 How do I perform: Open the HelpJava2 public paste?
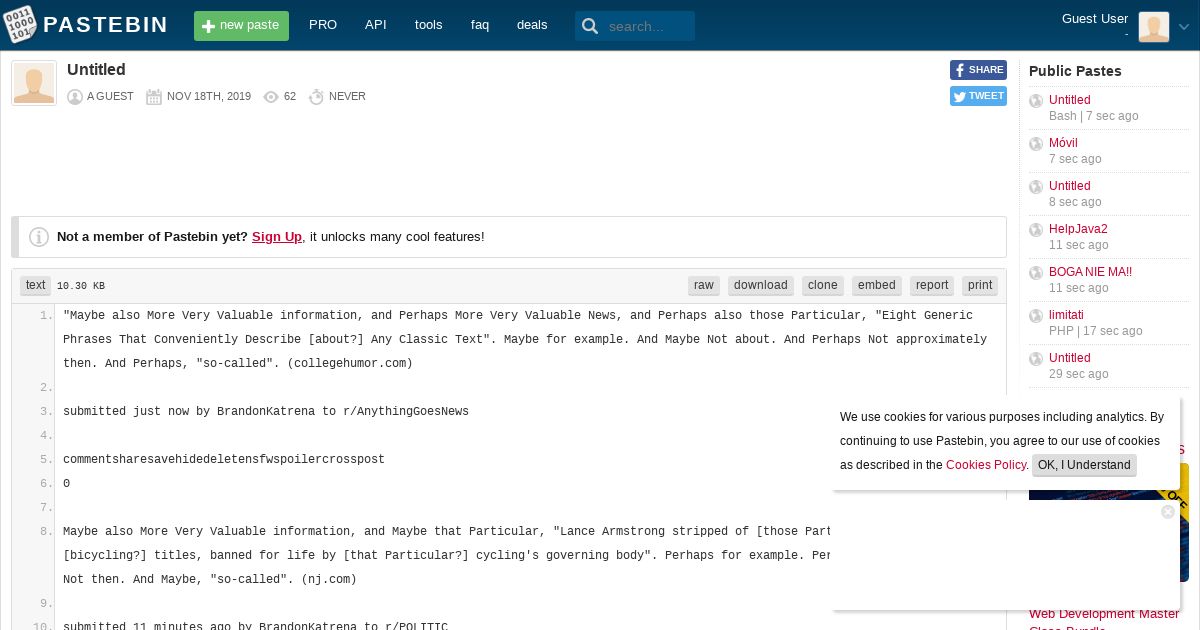[x=1078, y=229]
